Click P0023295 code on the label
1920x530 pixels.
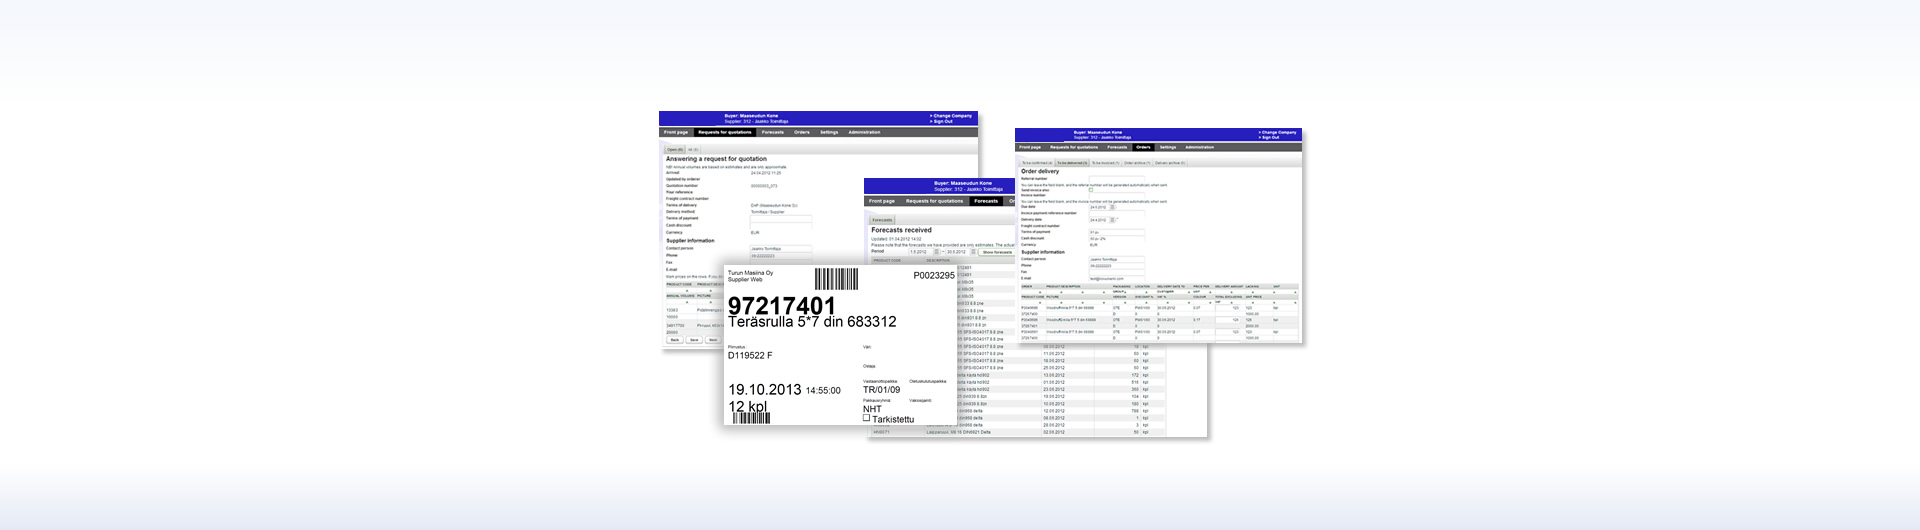pyautogui.click(x=934, y=275)
